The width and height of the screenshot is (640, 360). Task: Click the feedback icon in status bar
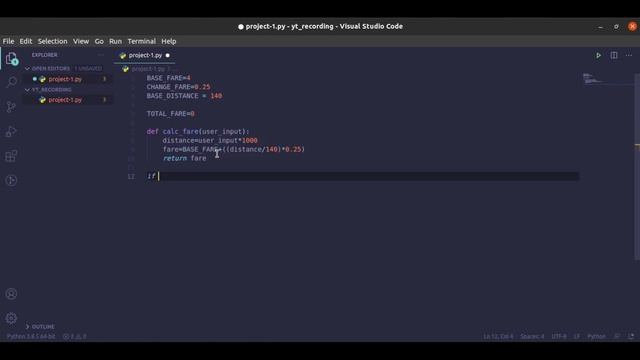pos(617,336)
